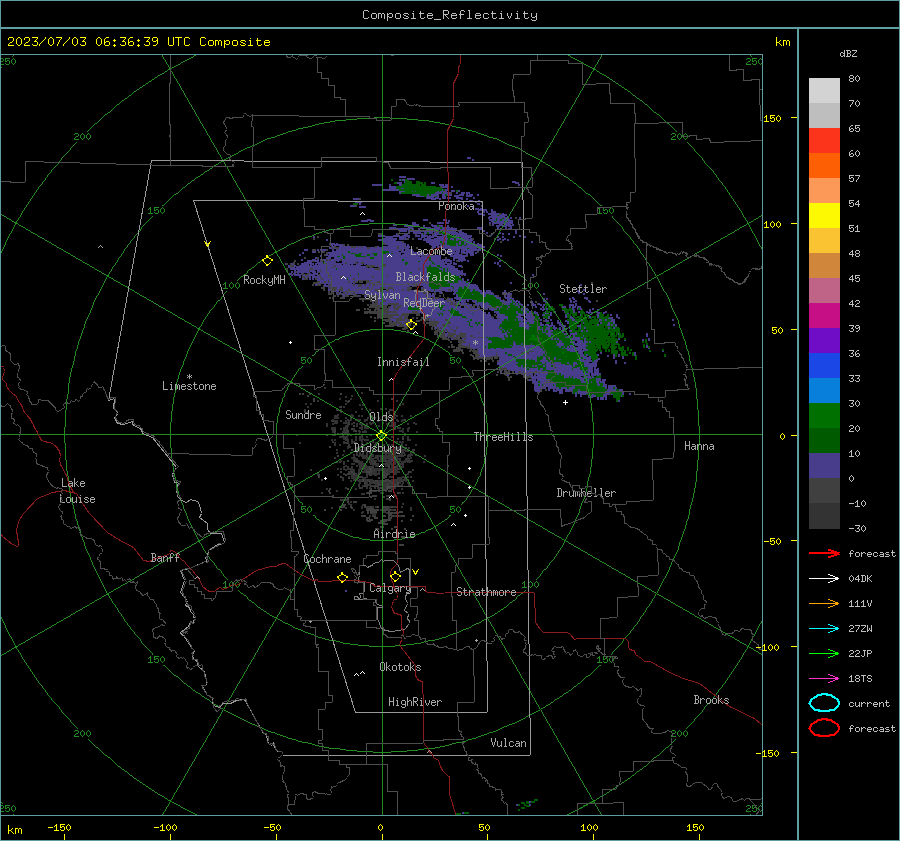Click the Hanna town label
Image resolution: width=900 pixels, height=841 pixels.
coord(699,446)
